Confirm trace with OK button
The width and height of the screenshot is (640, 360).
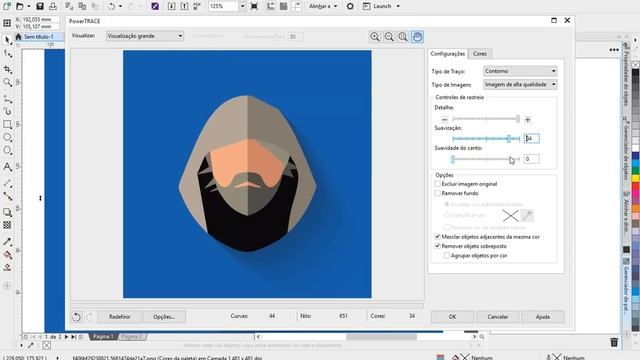(452, 317)
